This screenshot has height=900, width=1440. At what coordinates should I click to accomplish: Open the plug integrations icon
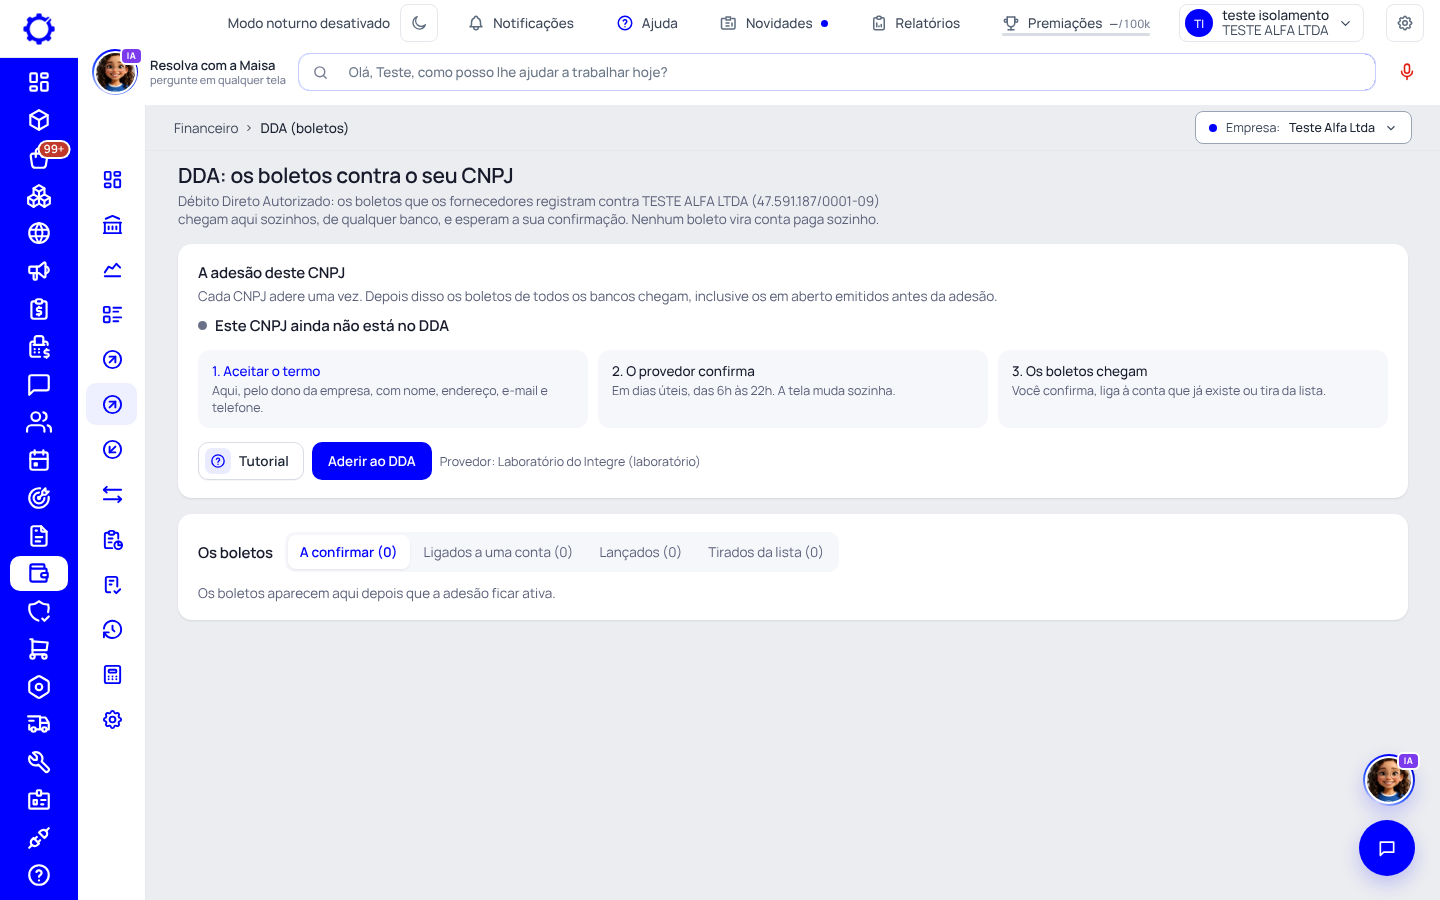pos(39,838)
